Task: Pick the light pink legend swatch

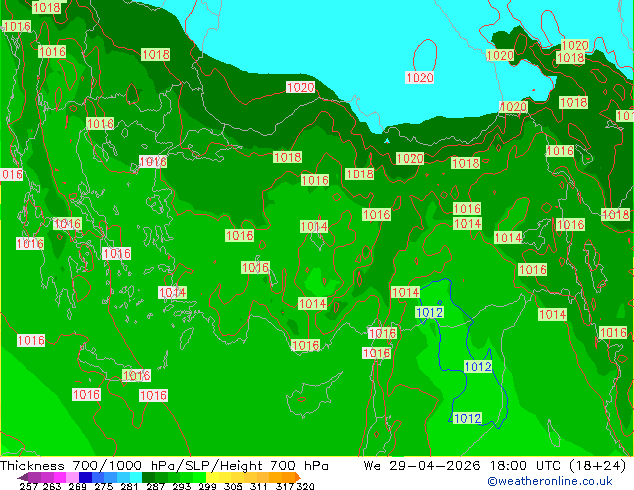Action: (x=72, y=477)
